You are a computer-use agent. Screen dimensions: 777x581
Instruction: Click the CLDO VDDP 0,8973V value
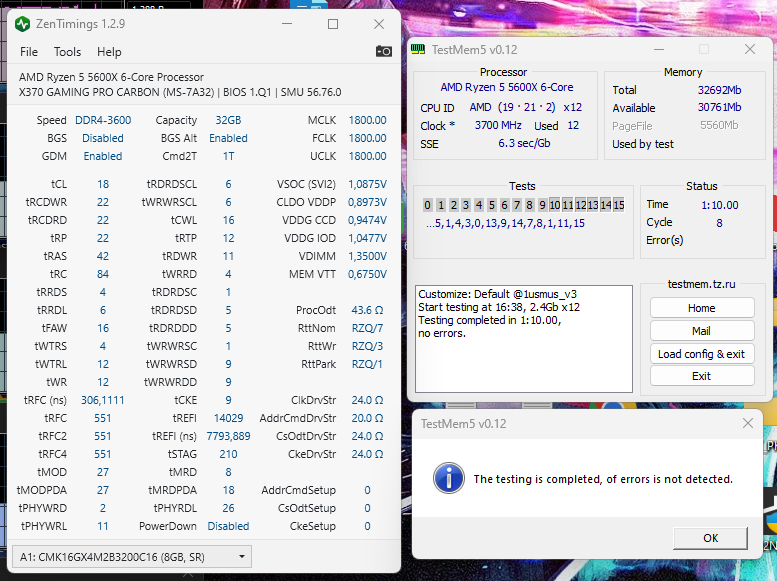pyautogui.click(x=367, y=202)
